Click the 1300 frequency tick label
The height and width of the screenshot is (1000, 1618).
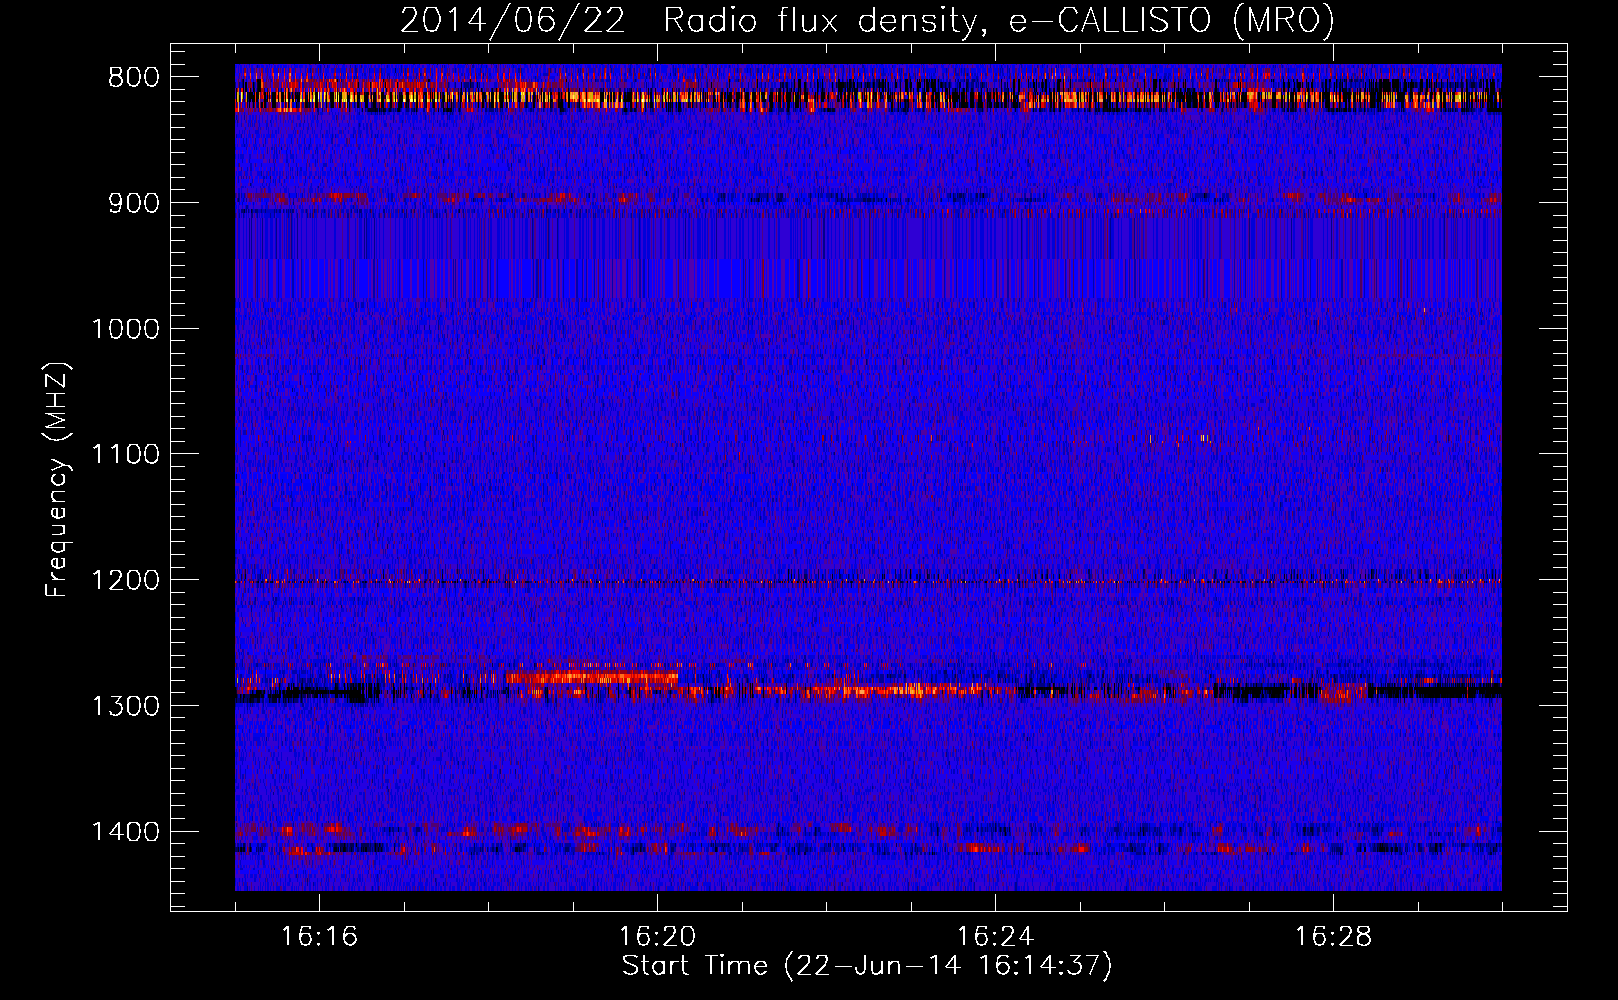(x=125, y=706)
